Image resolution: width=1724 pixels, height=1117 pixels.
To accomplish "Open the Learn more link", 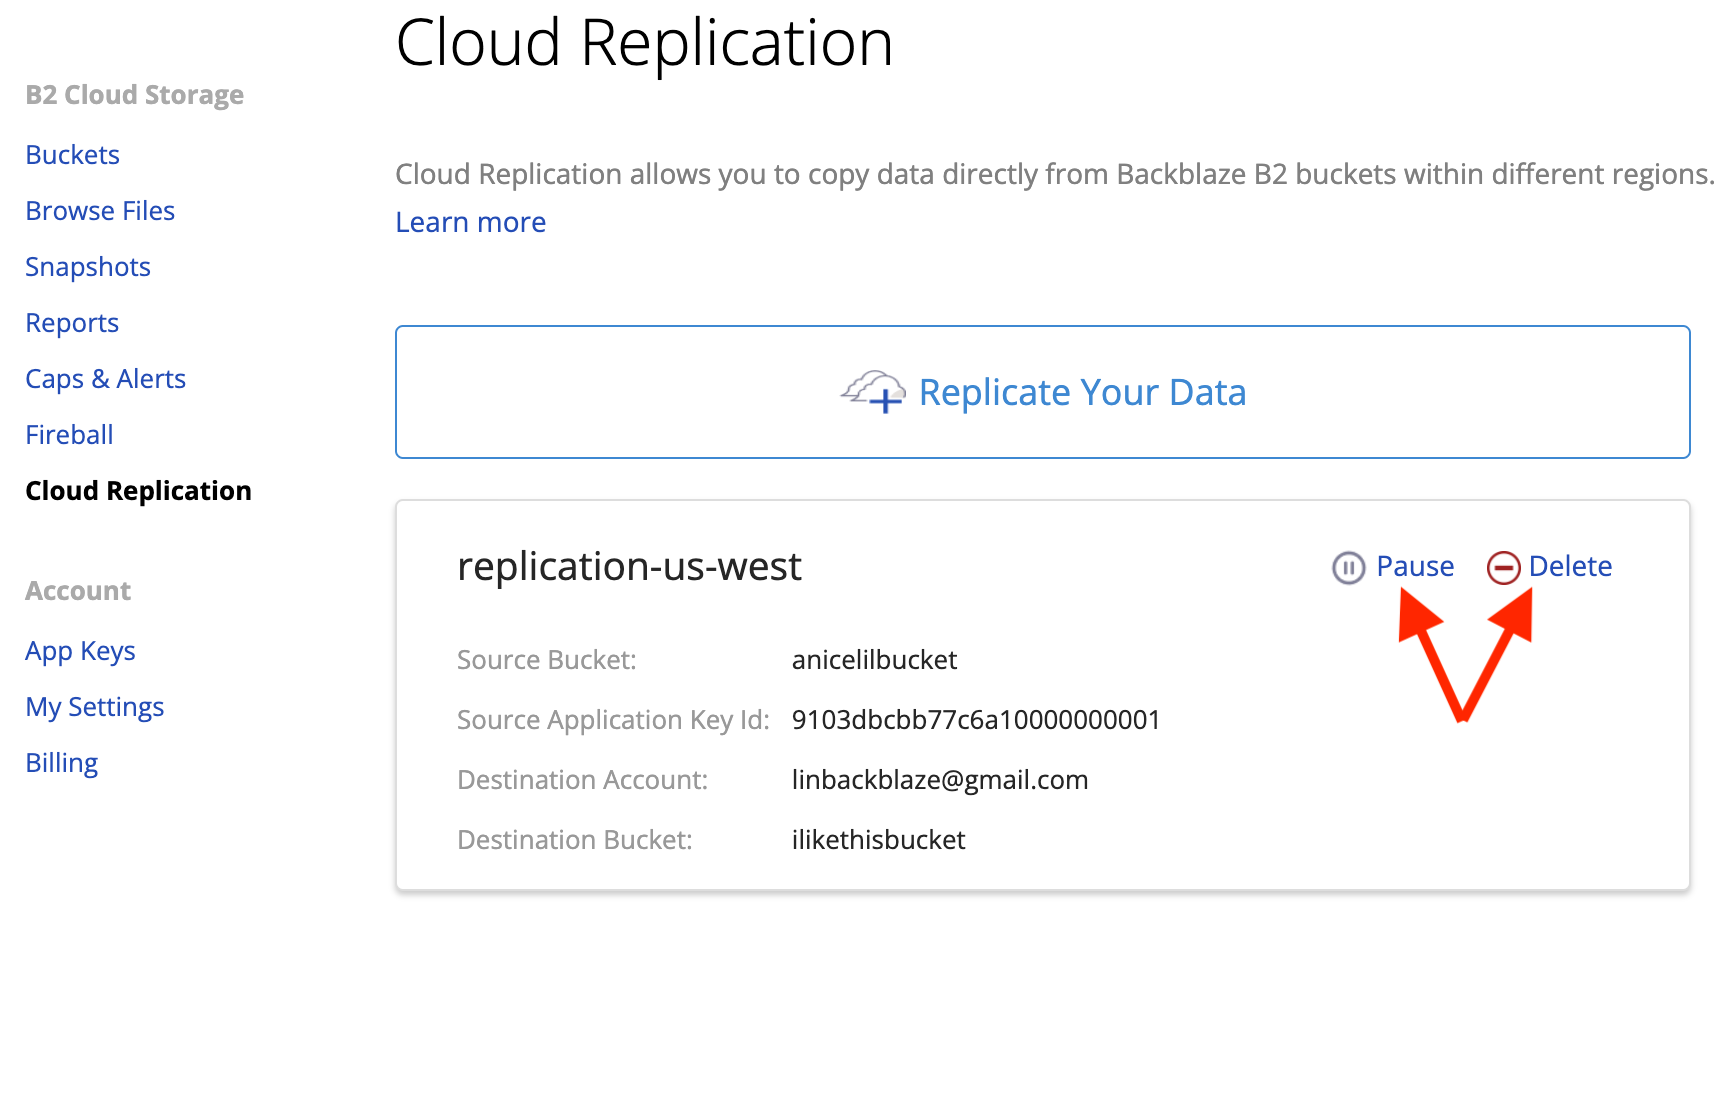I will click(471, 222).
